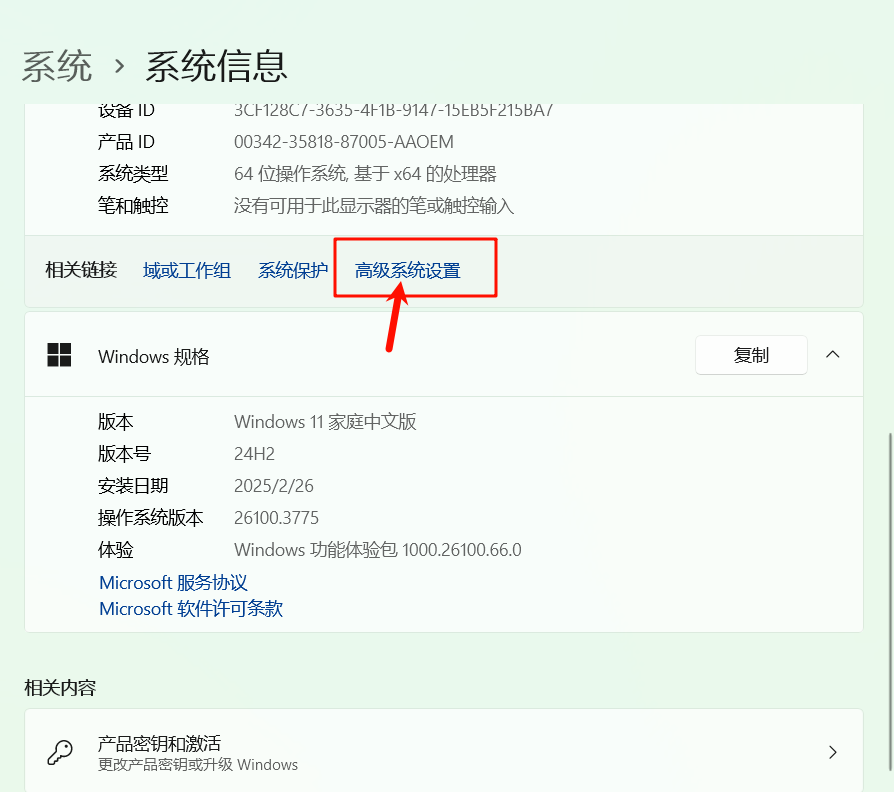
Task: Click the breadcrumb separator chevron after 系统
Action: [x=119, y=66]
